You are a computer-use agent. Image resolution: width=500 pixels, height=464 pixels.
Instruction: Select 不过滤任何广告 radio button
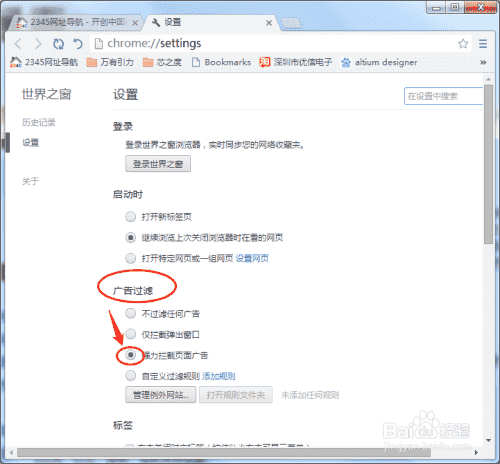click(130, 313)
